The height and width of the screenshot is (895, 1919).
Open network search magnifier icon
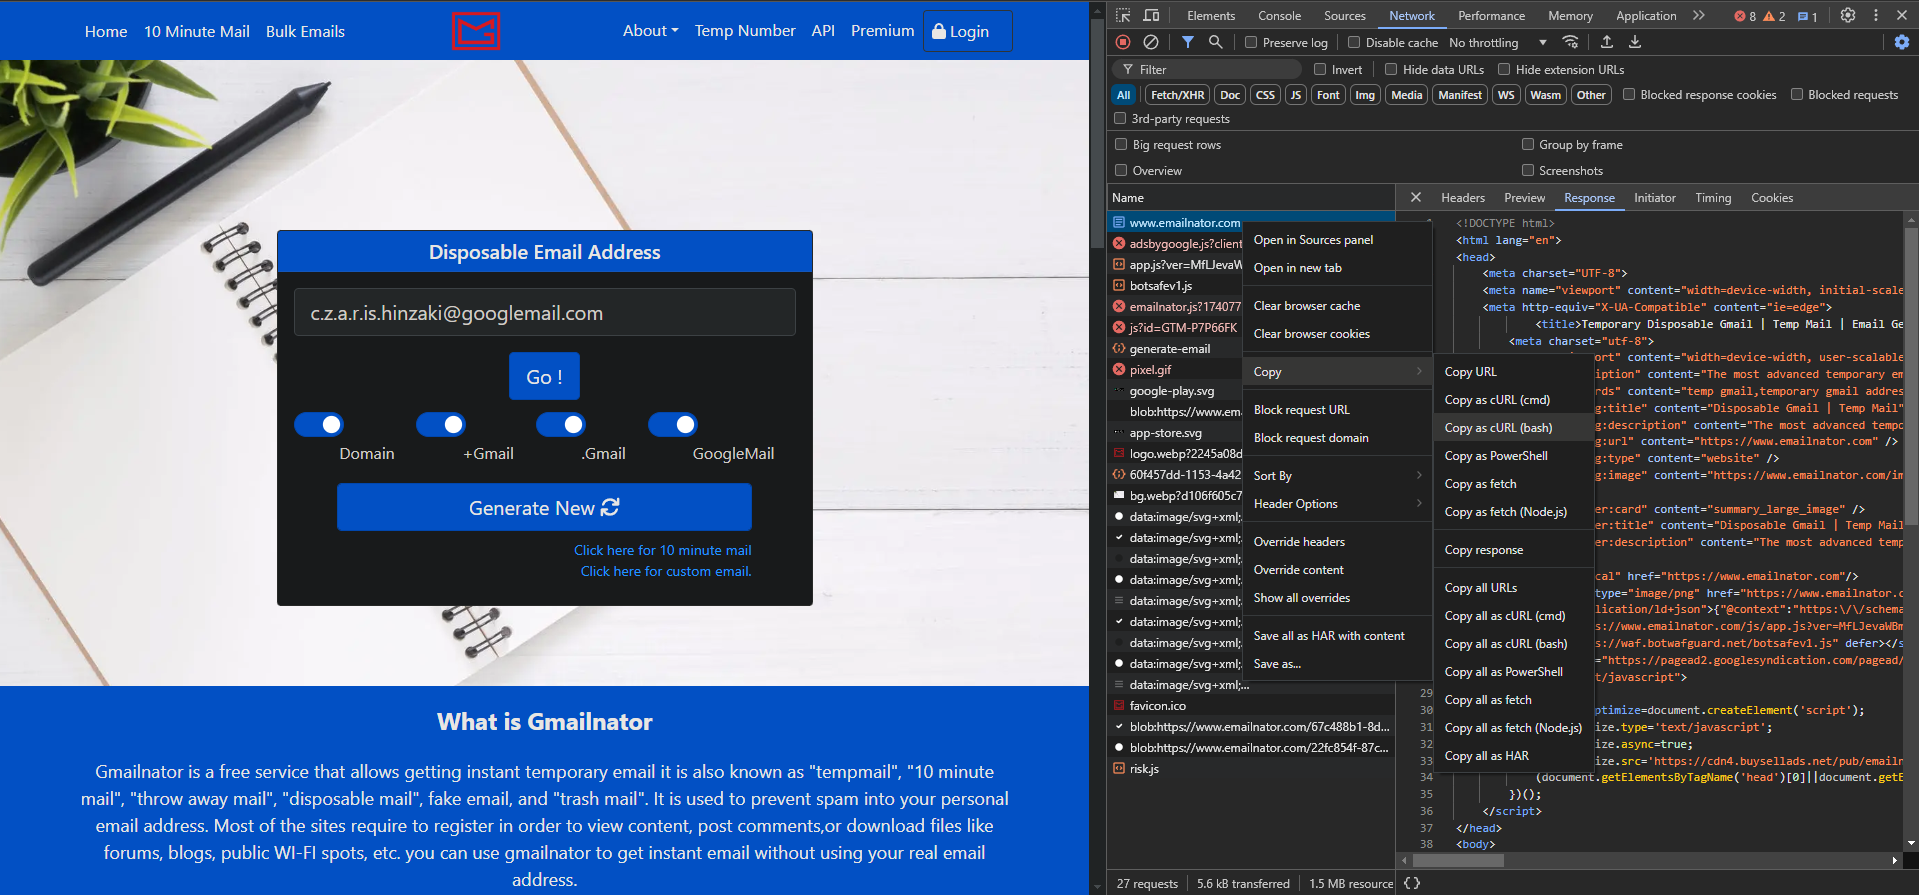click(x=1215, y=42)
